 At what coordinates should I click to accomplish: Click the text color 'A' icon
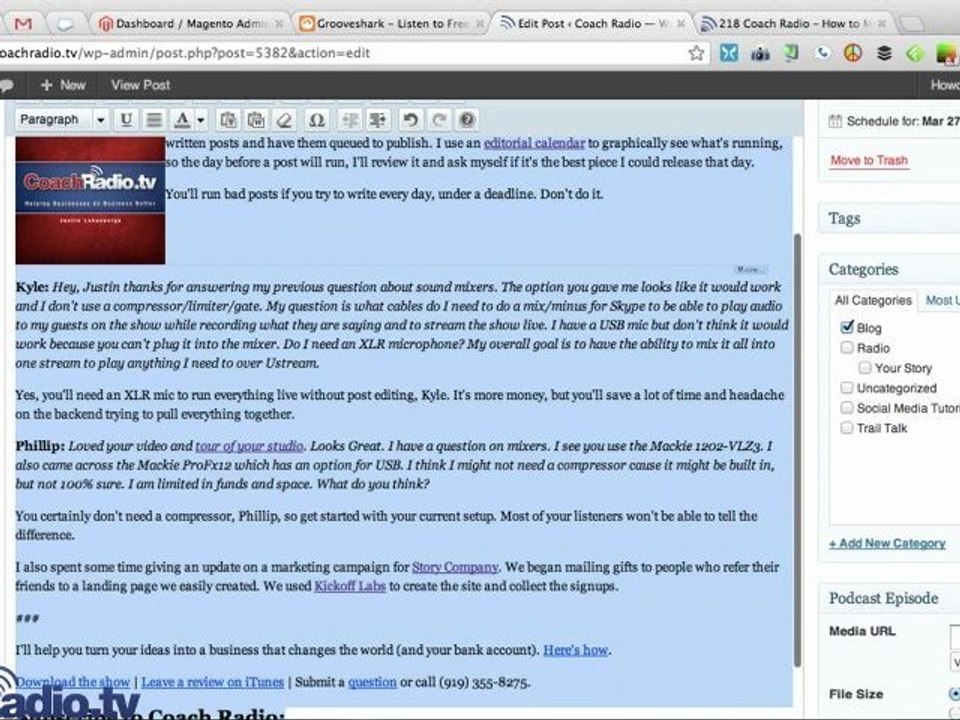[182, 119]
